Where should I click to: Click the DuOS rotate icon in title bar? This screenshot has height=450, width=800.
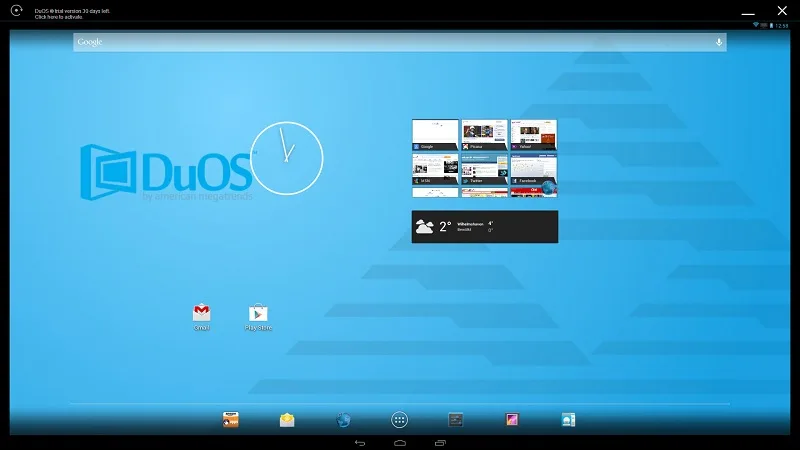[x=16, y=10]
